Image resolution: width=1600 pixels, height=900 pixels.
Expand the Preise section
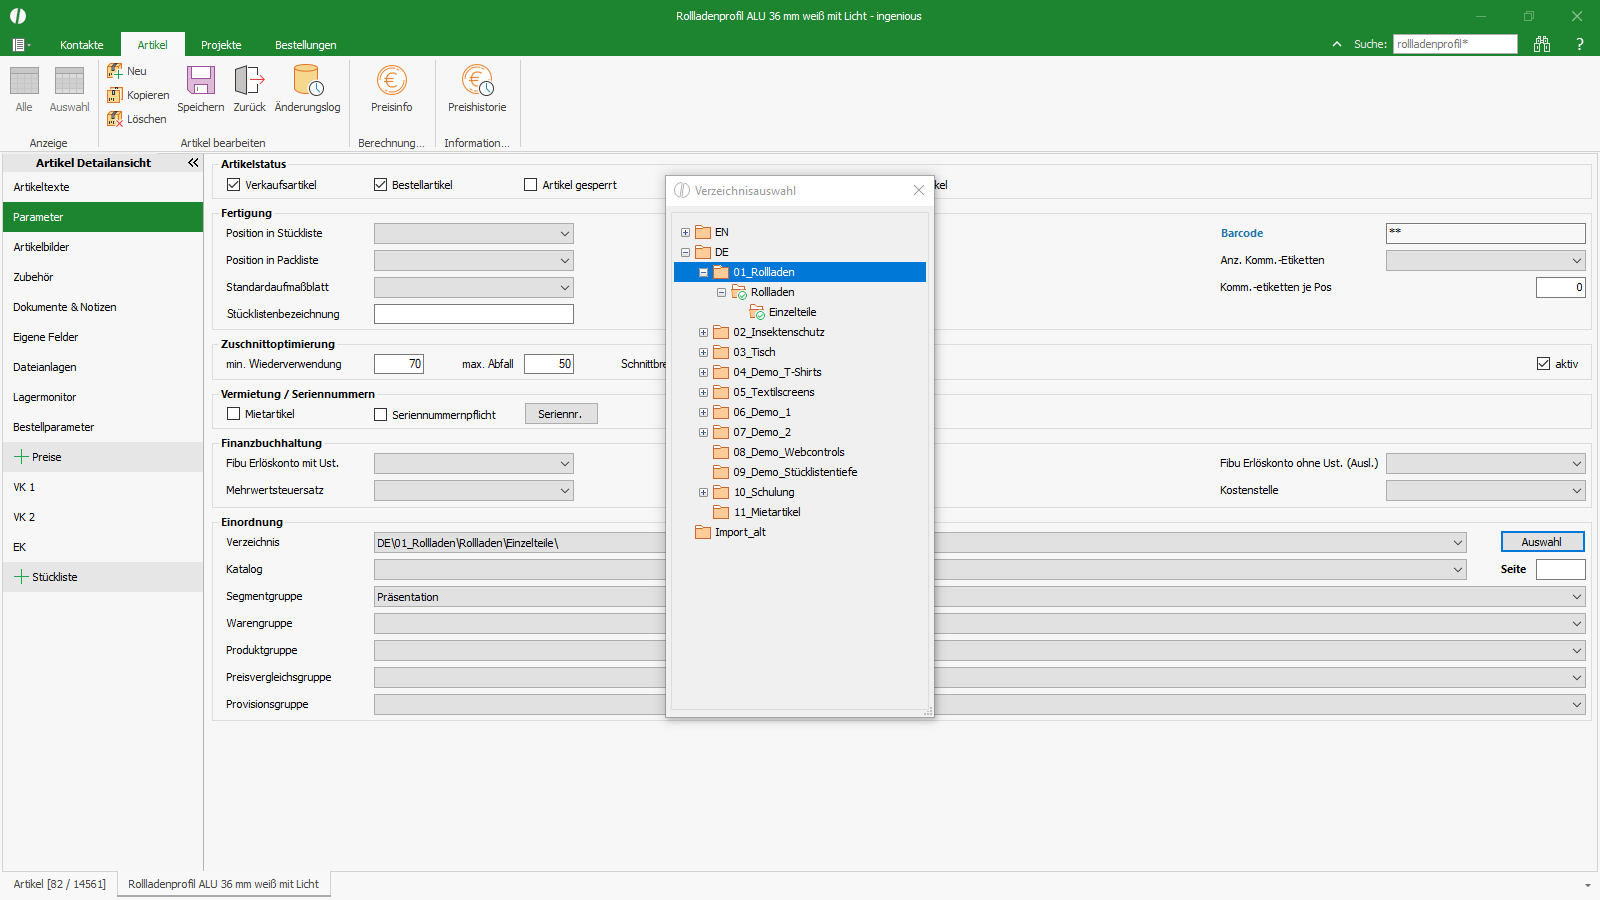(21, 457)
